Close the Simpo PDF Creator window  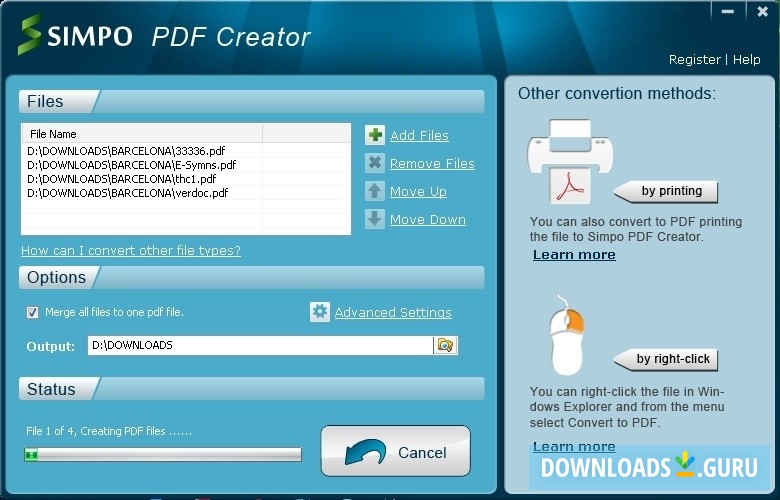(x=762, y=11)
